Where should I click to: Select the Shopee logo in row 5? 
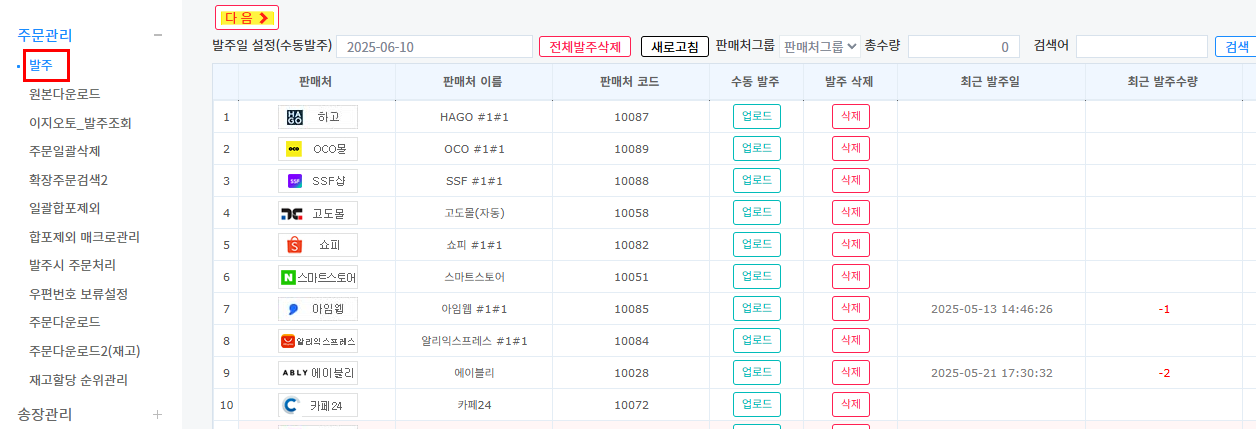pos(294,245)
